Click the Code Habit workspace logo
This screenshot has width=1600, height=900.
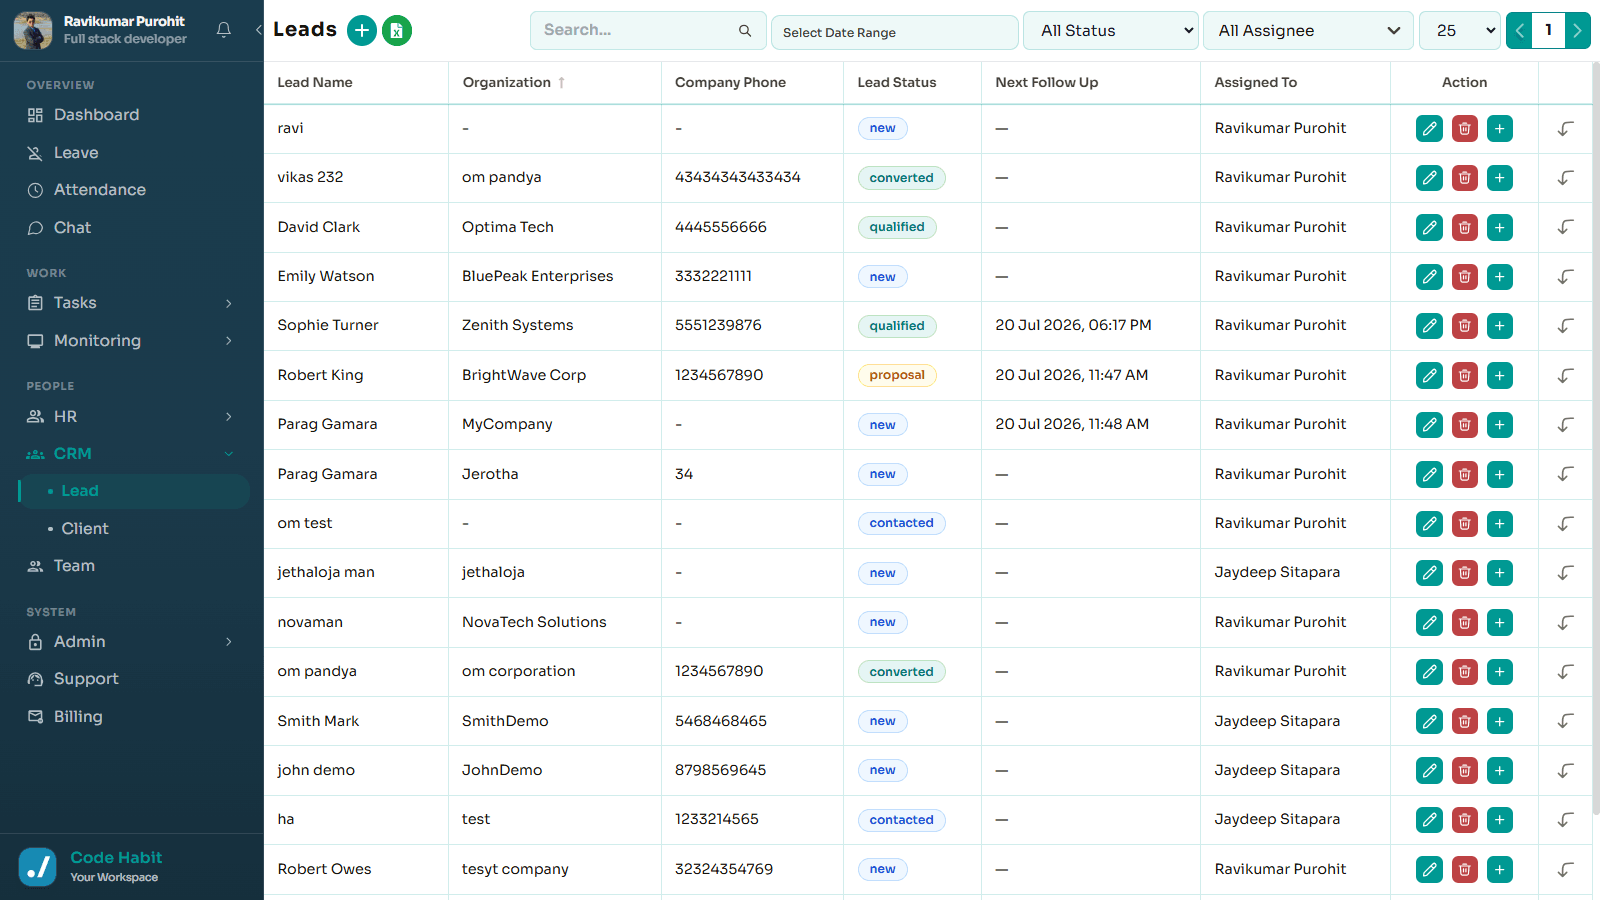[38, 867]
